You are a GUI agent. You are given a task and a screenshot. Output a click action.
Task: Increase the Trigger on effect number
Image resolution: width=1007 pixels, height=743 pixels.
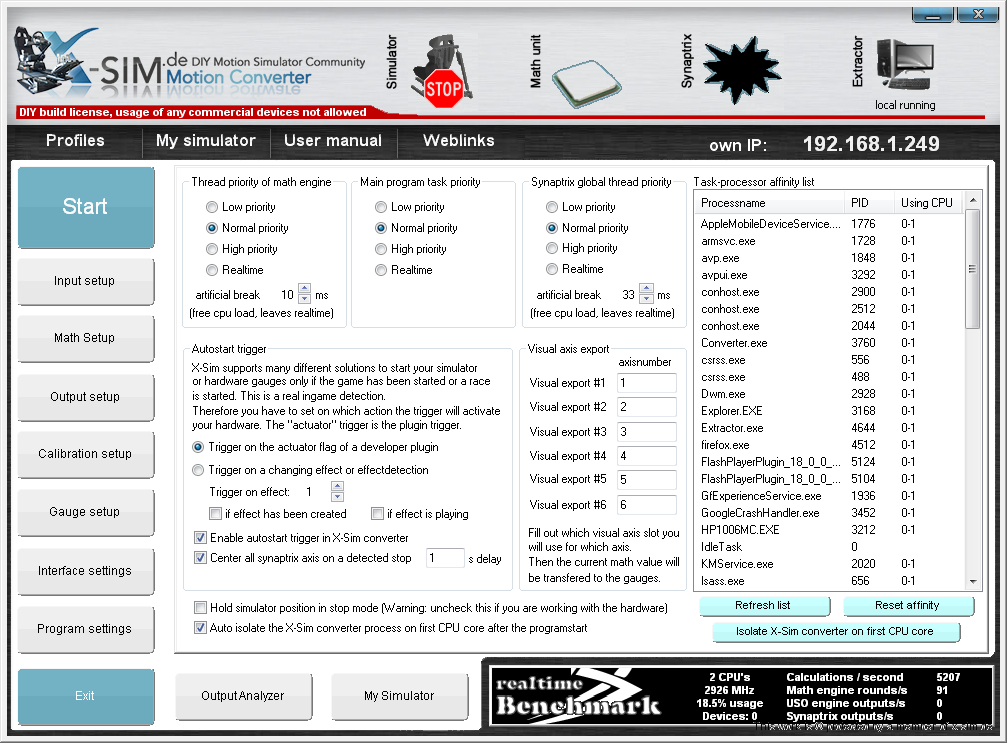(x=337, y=487)
